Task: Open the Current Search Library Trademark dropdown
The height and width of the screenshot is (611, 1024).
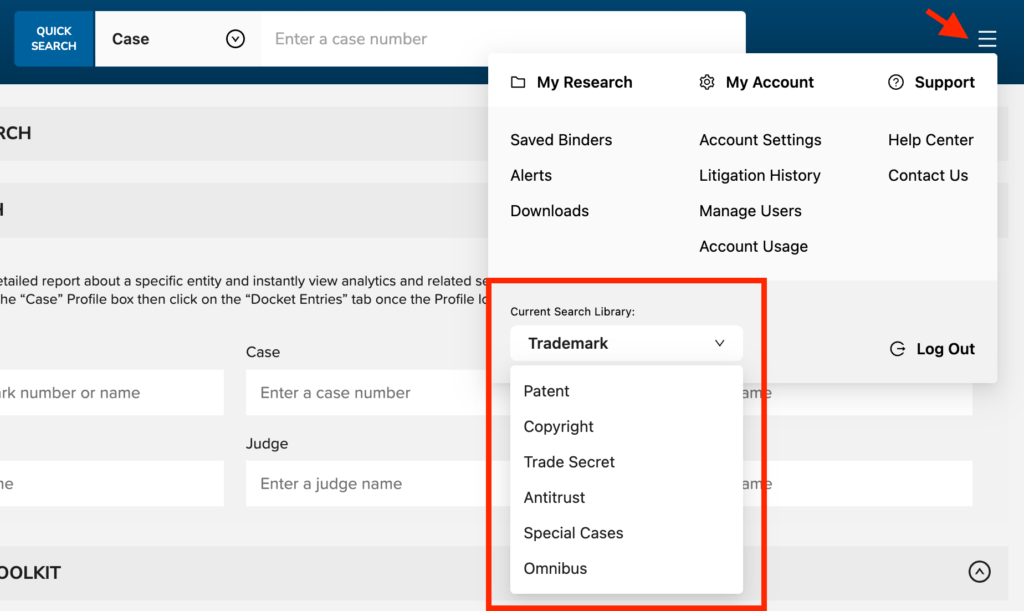Action: [x=626, y=343]
